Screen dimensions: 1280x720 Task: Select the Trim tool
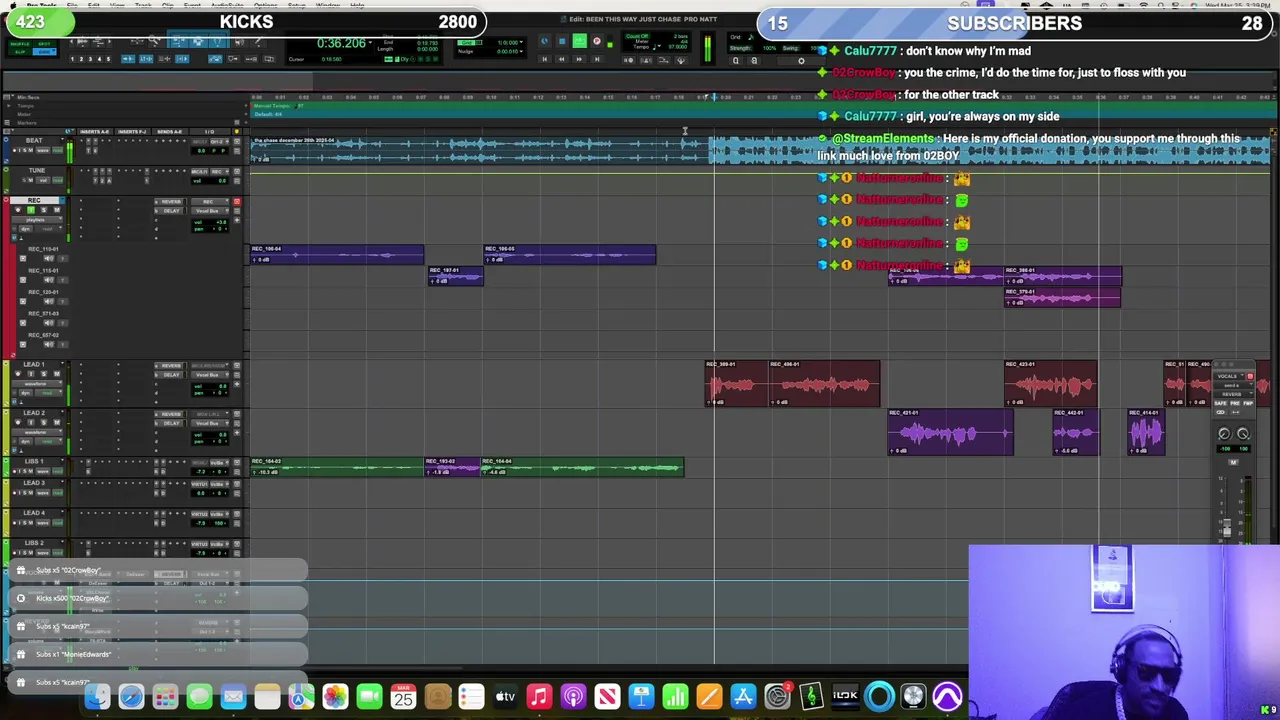click(179, 41)
